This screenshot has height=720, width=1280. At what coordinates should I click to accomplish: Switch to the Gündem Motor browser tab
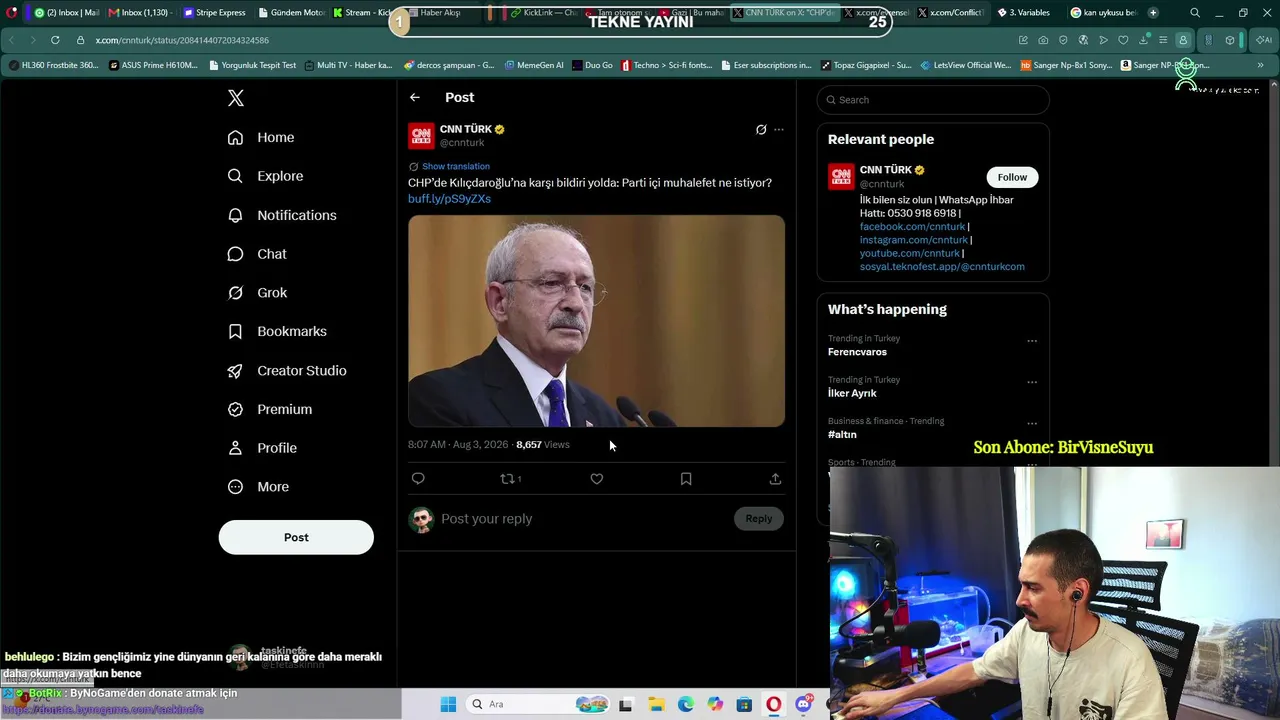[291, 13]
